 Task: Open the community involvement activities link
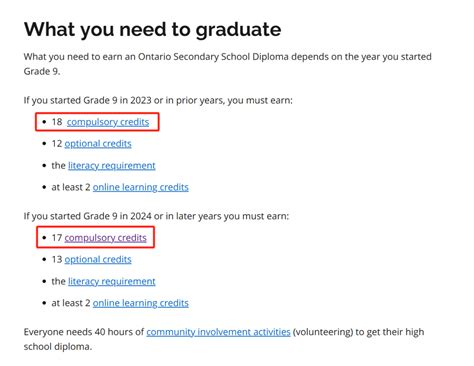coord(218,332)
